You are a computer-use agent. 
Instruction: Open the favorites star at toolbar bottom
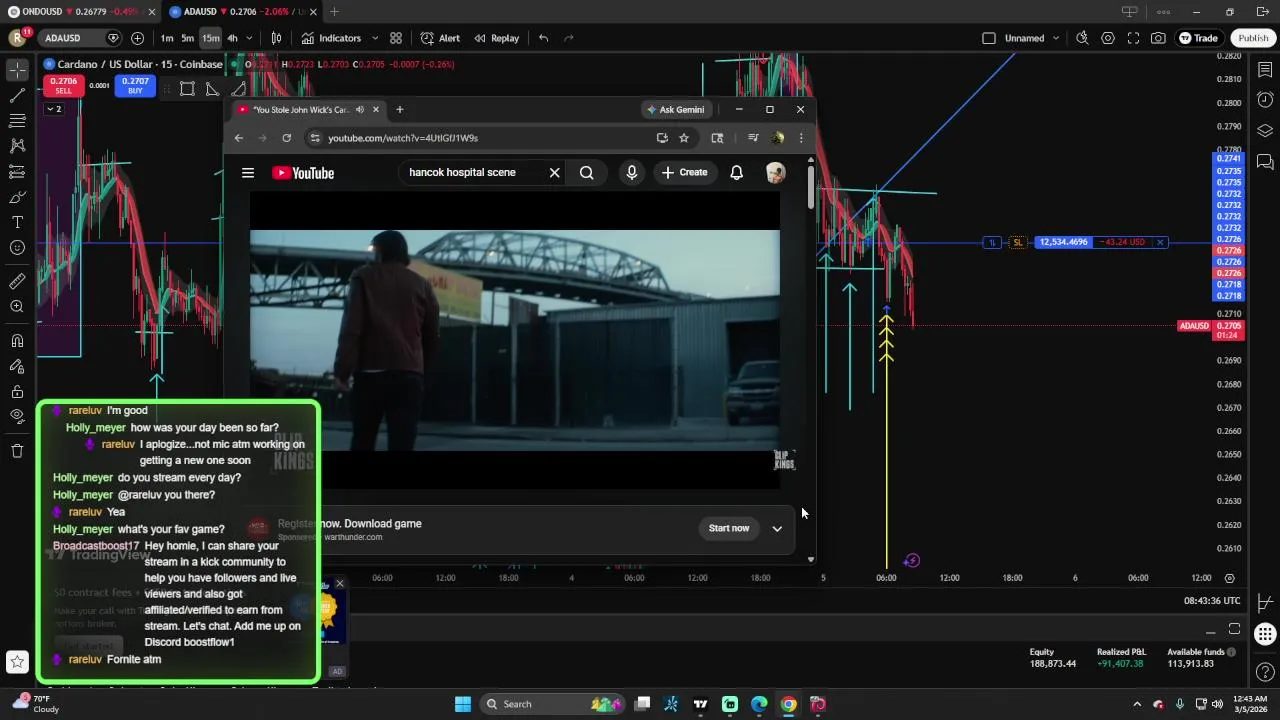click(x=17, y=661)
